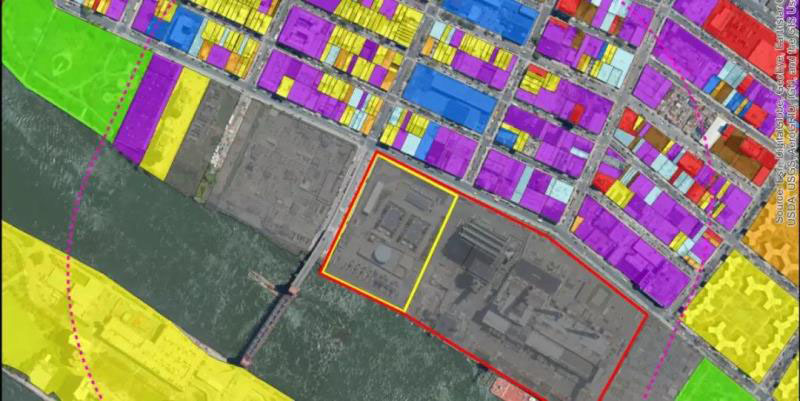The width and height of the screenshot is (800, 401).
Task: Select the big red parcel at top right
Action: (745, 35)
